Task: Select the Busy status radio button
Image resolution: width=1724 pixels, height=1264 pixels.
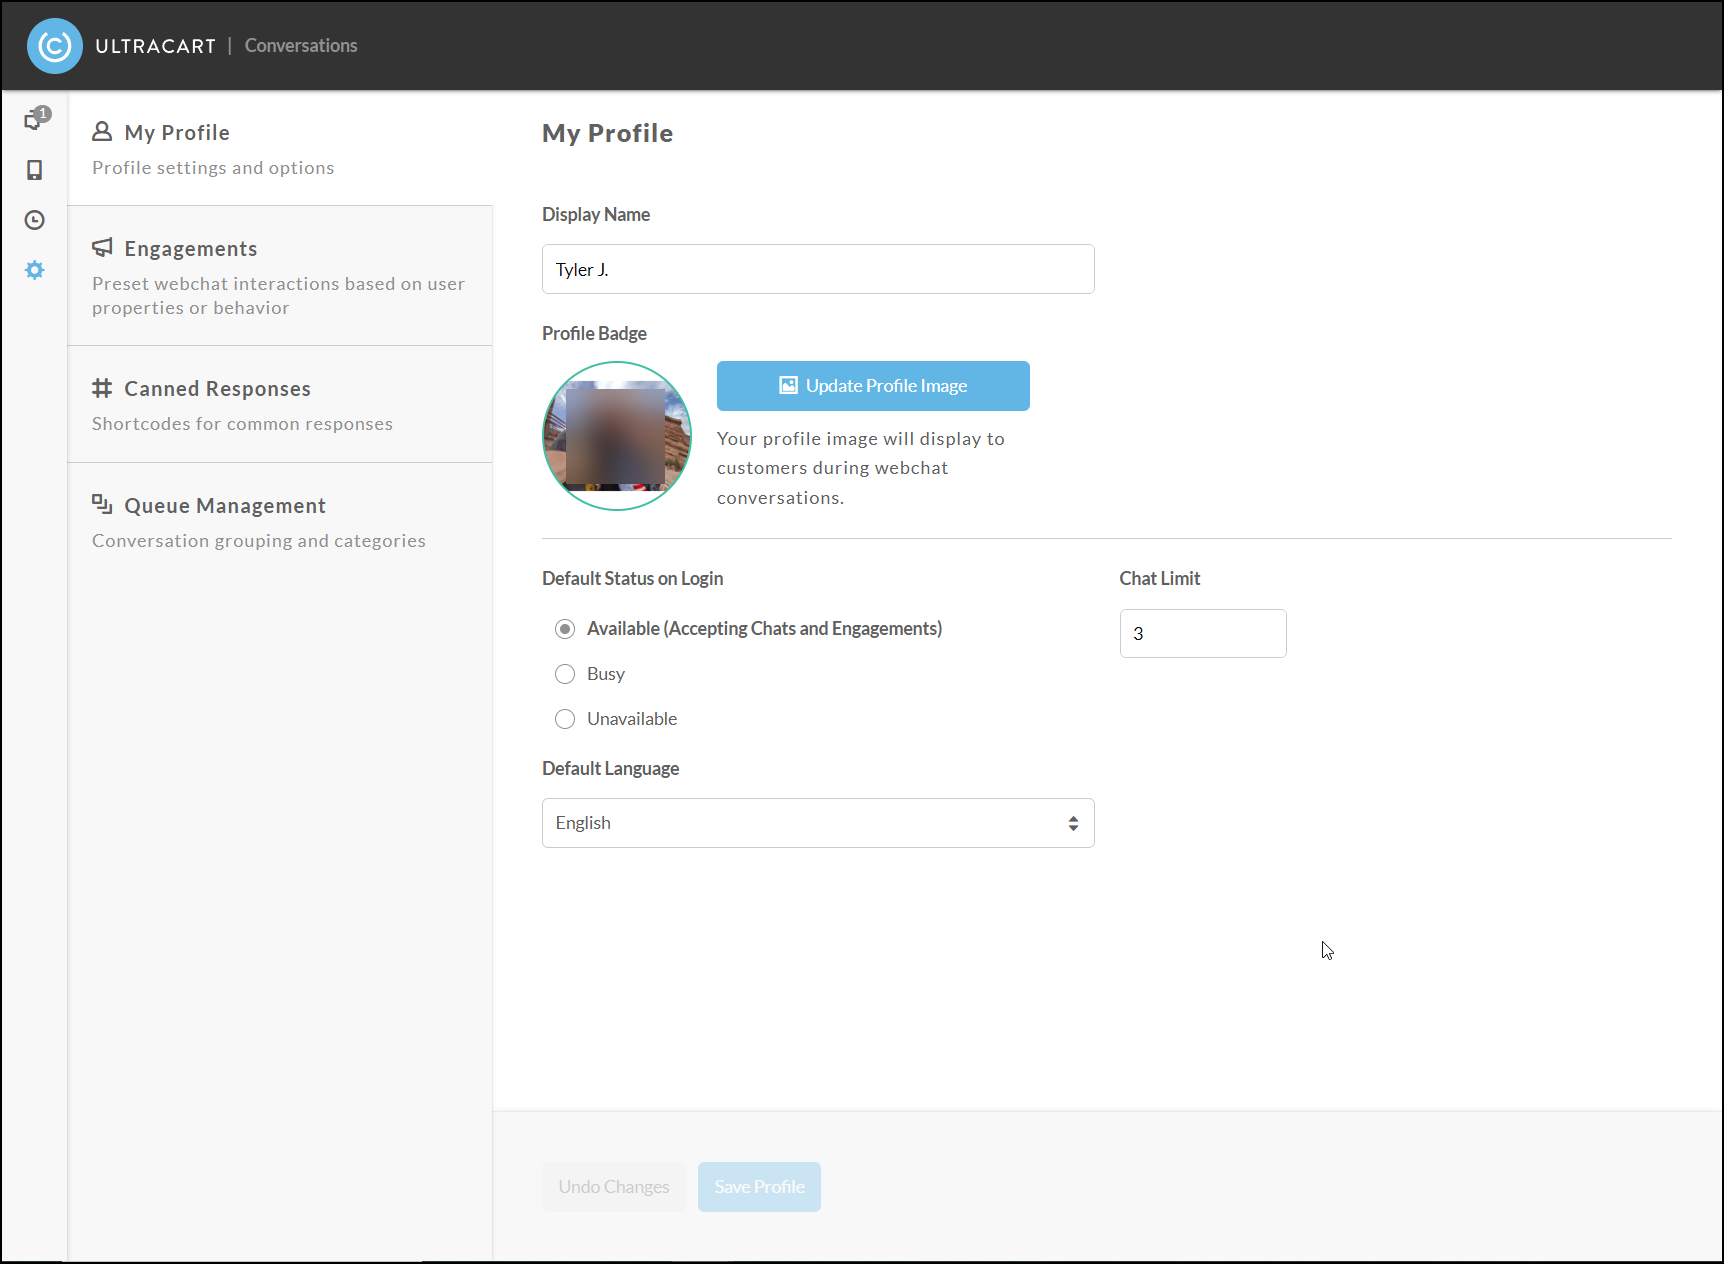Action: pos(565,674)
